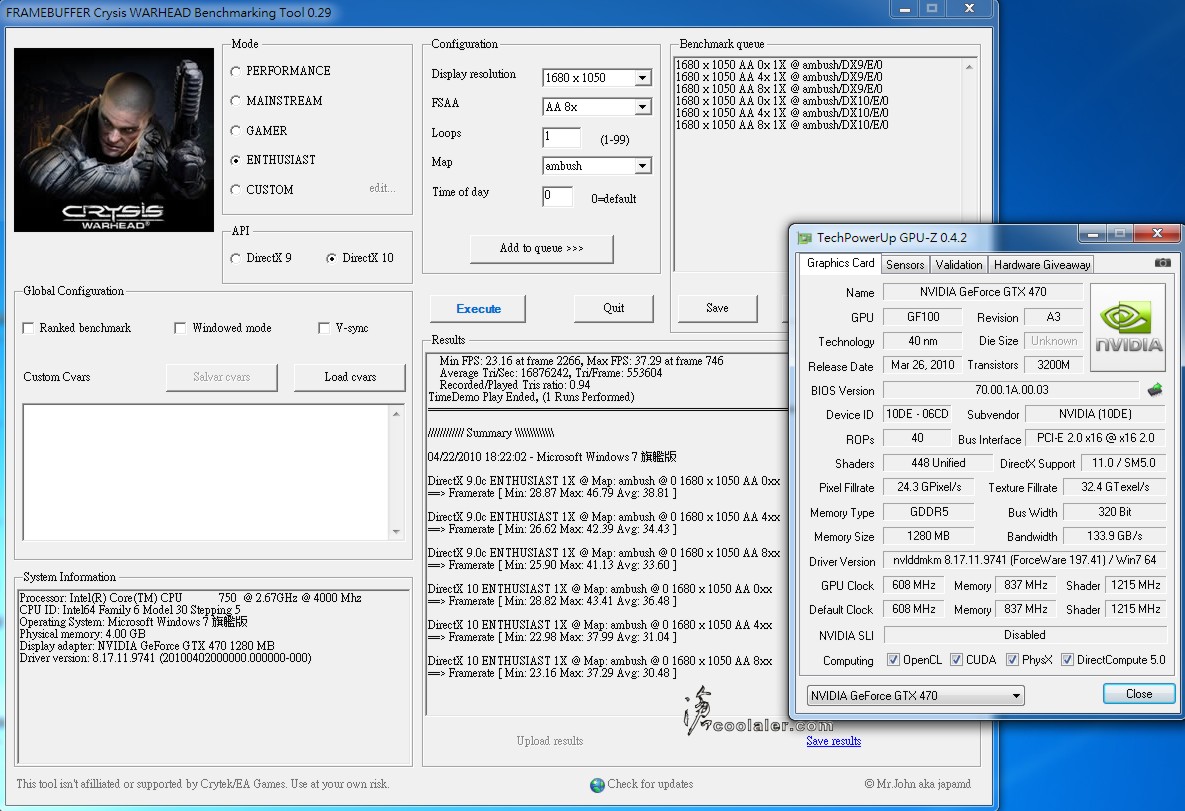1185x811 pixels.
Task: Click Add to queue button
Action: pyautogui.click(x=541, y=249)
